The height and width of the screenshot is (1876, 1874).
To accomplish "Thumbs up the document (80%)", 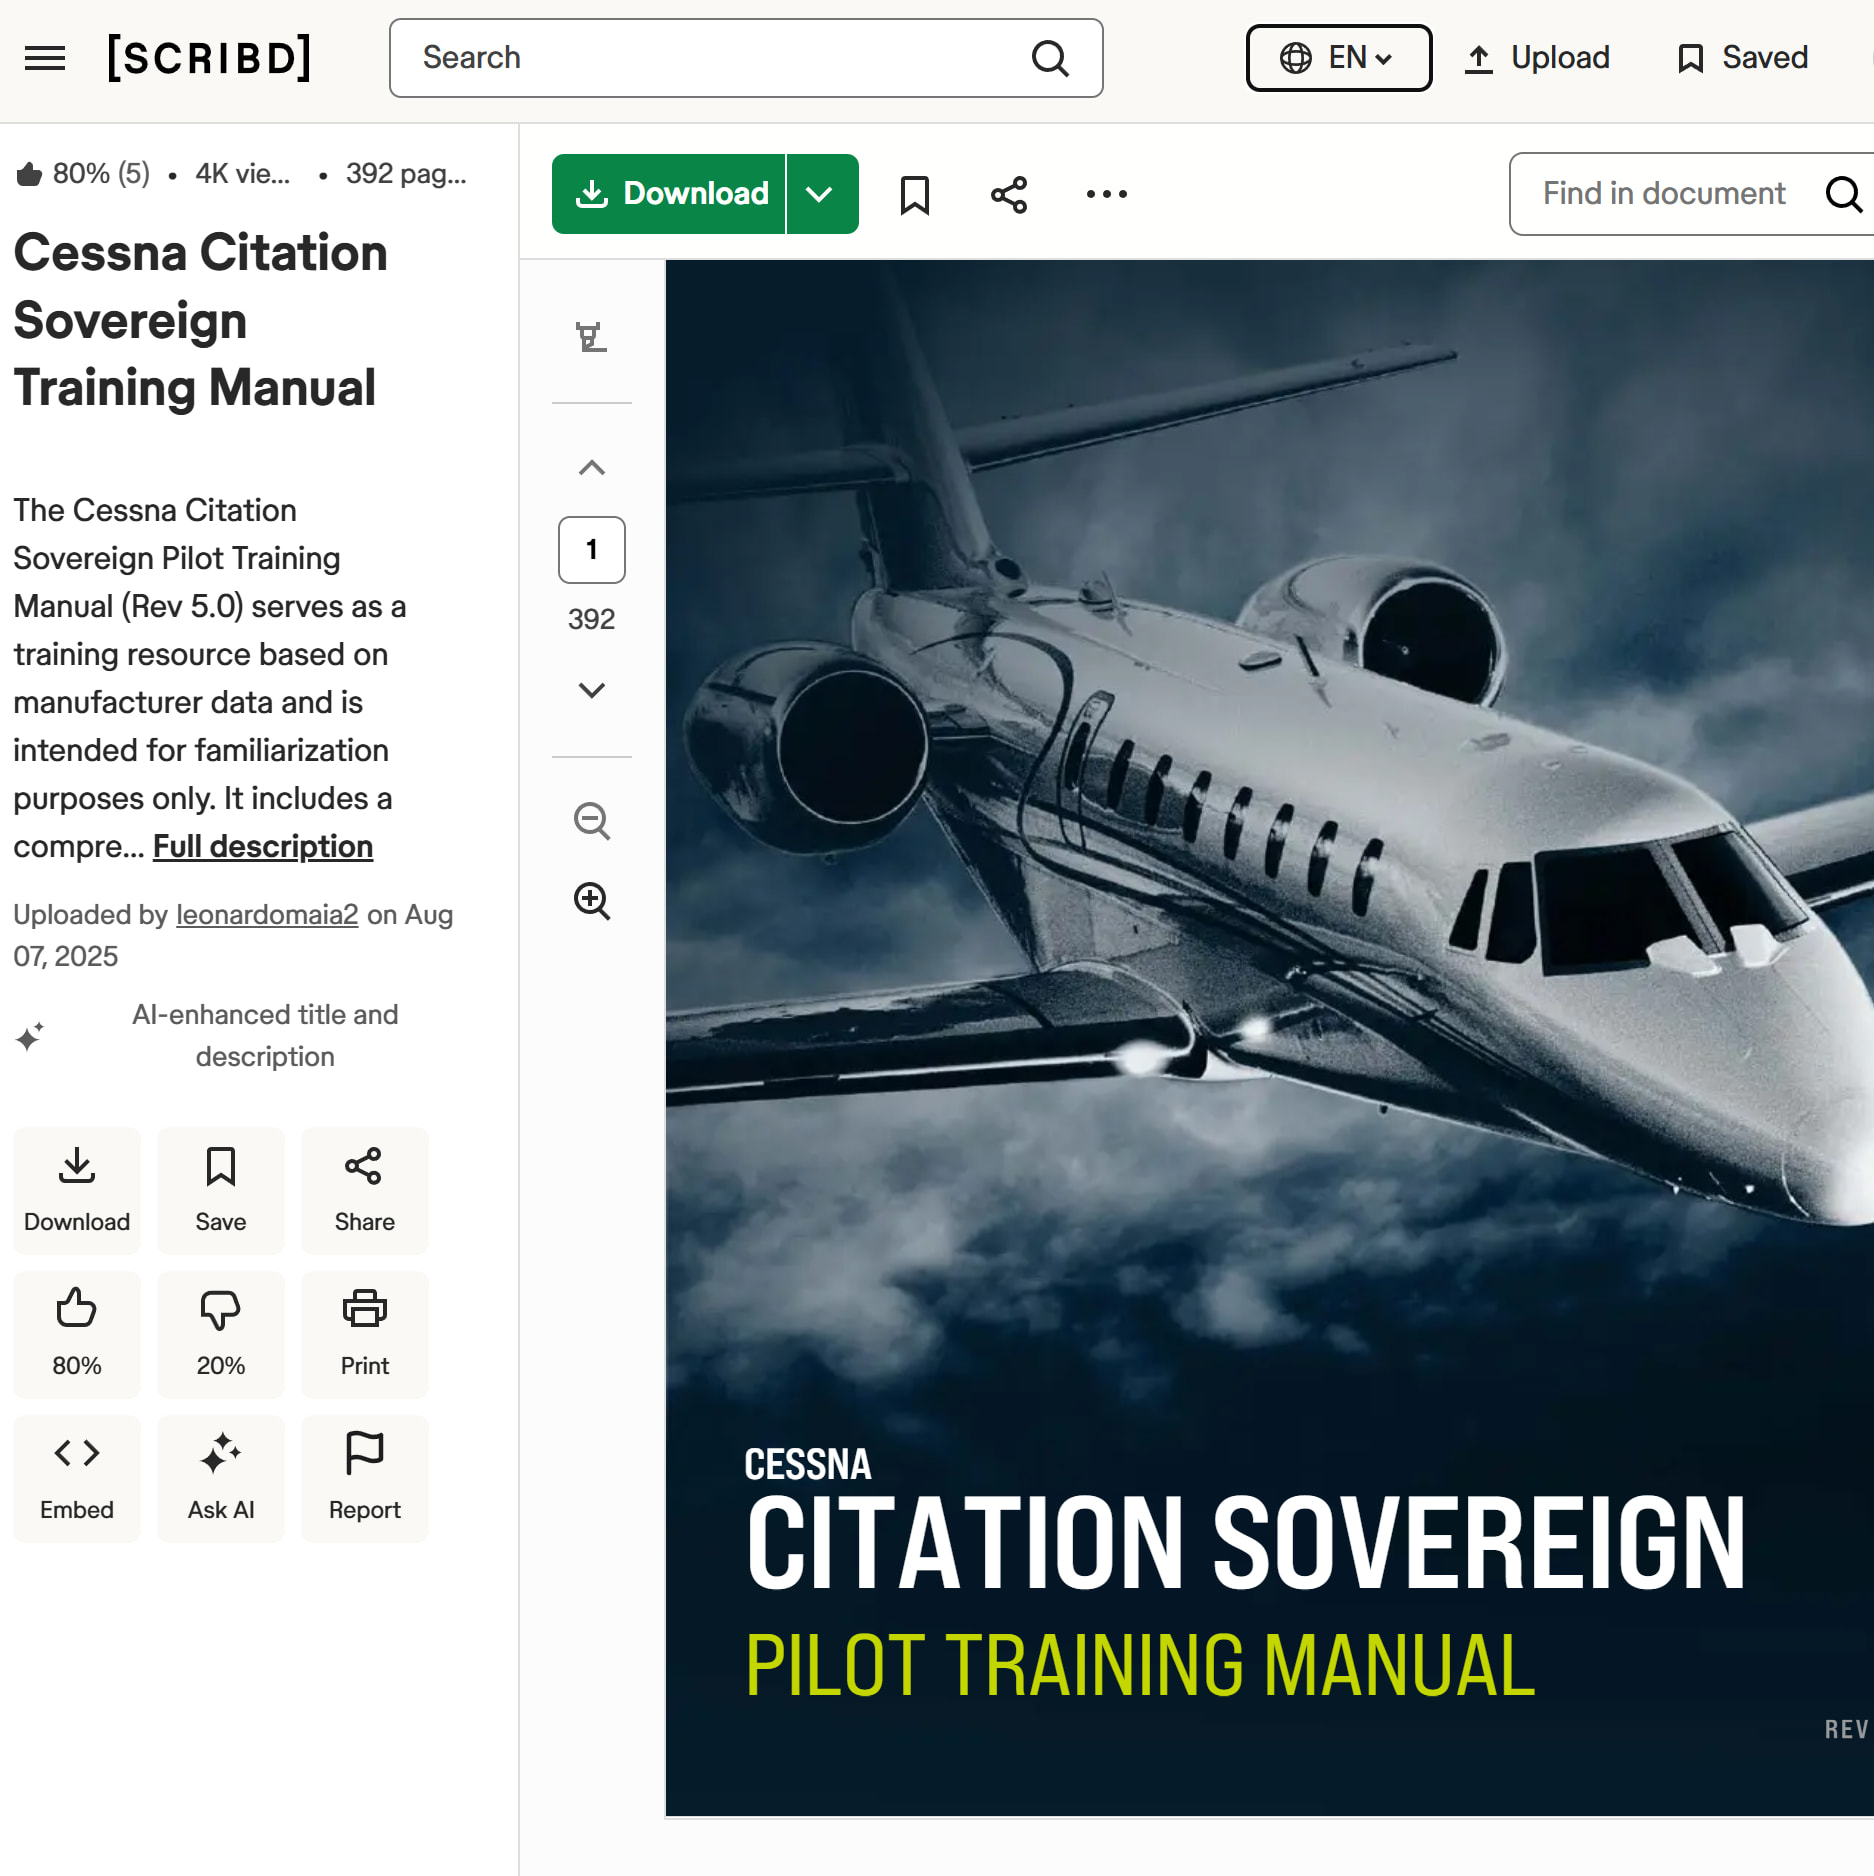I will pyautogui.click(x=77, y=1334).
